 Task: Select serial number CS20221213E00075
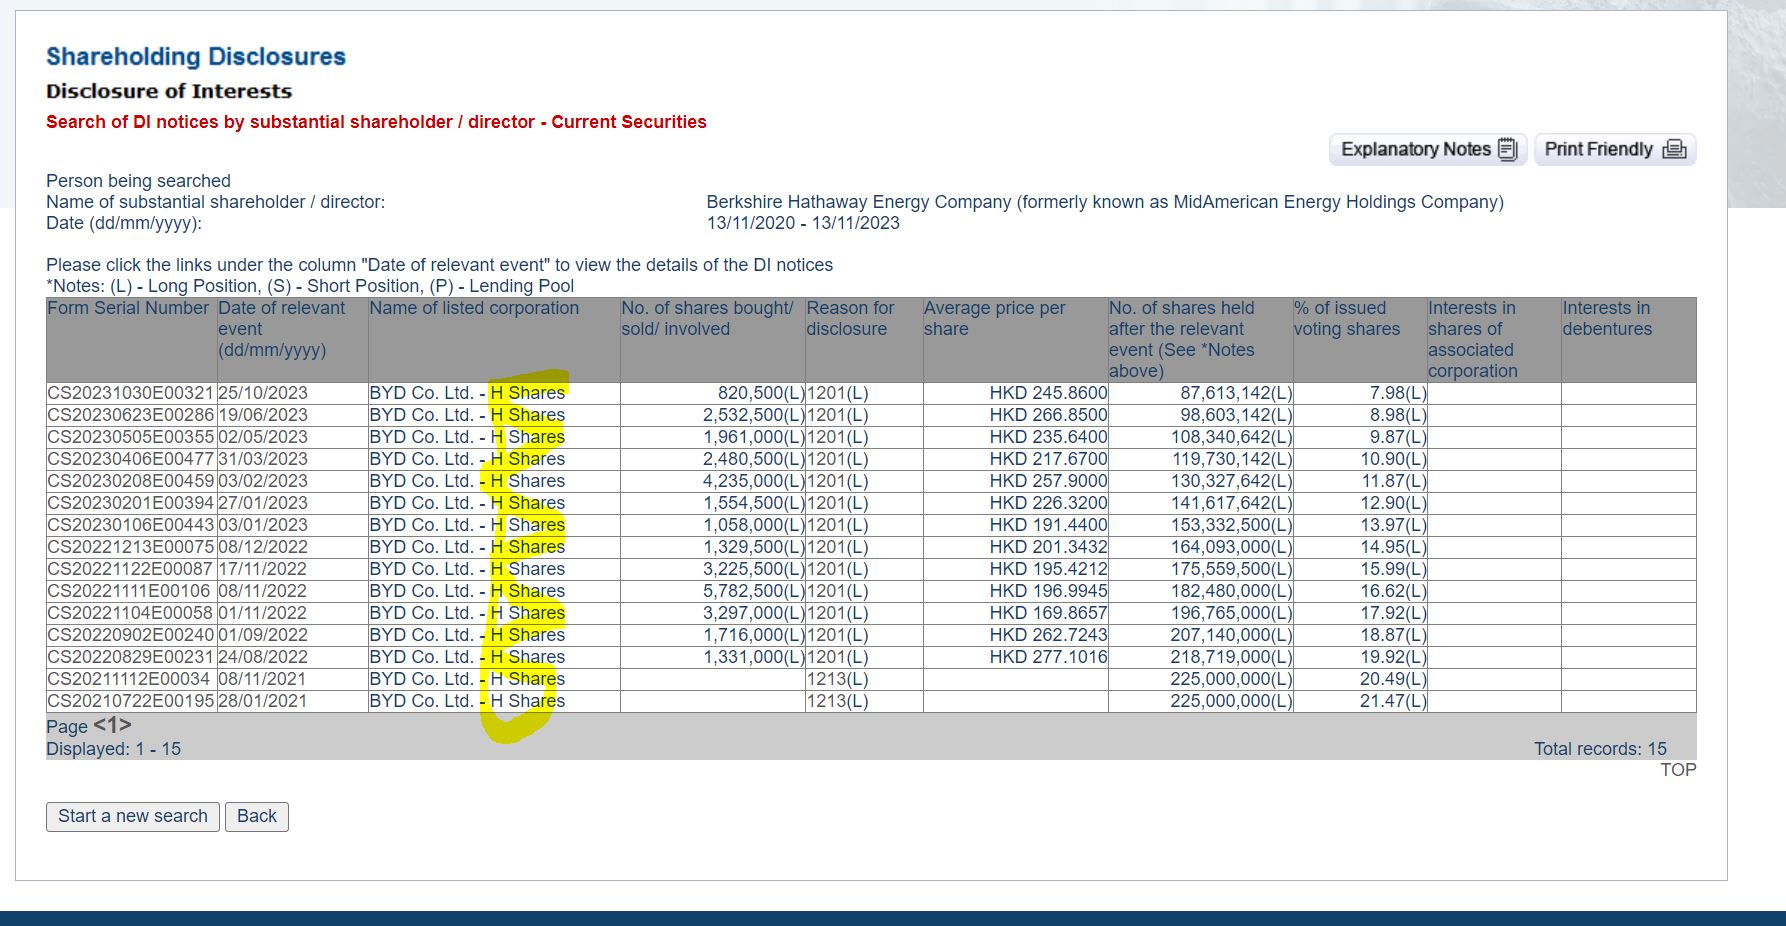pos(131,547)
